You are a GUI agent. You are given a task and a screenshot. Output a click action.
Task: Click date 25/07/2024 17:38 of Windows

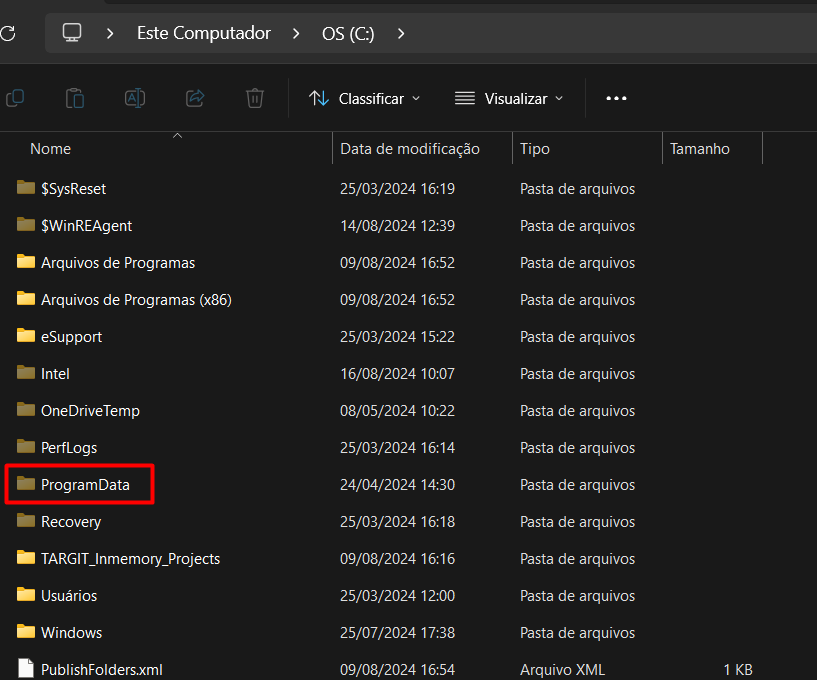point(398,633)
